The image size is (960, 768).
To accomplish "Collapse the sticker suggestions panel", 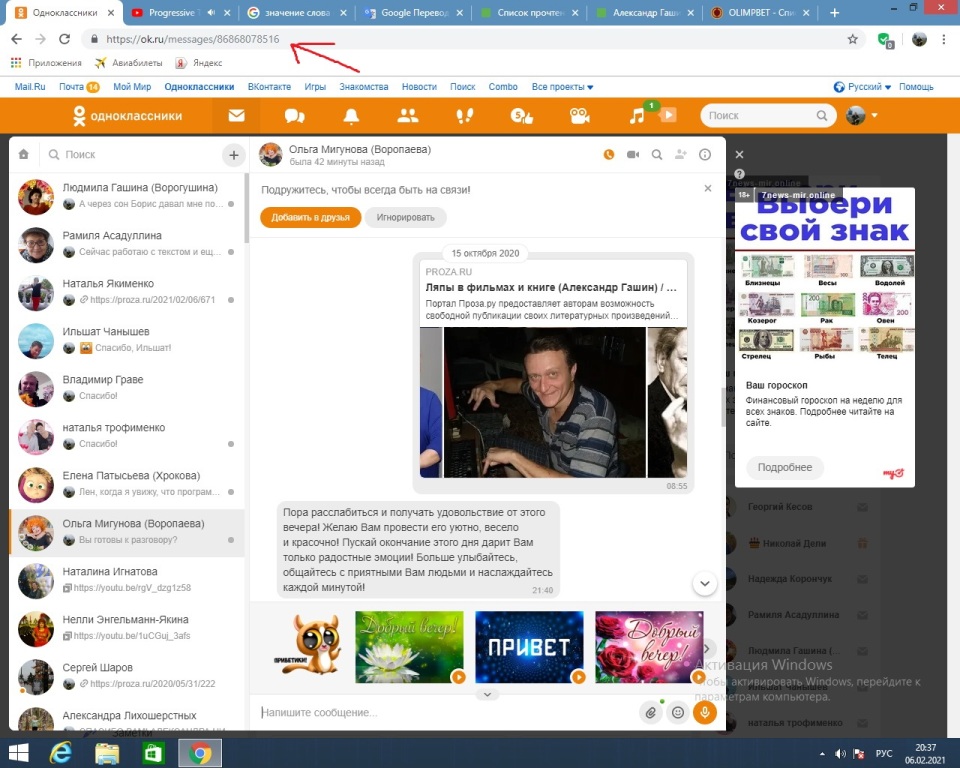I will 487,695.
